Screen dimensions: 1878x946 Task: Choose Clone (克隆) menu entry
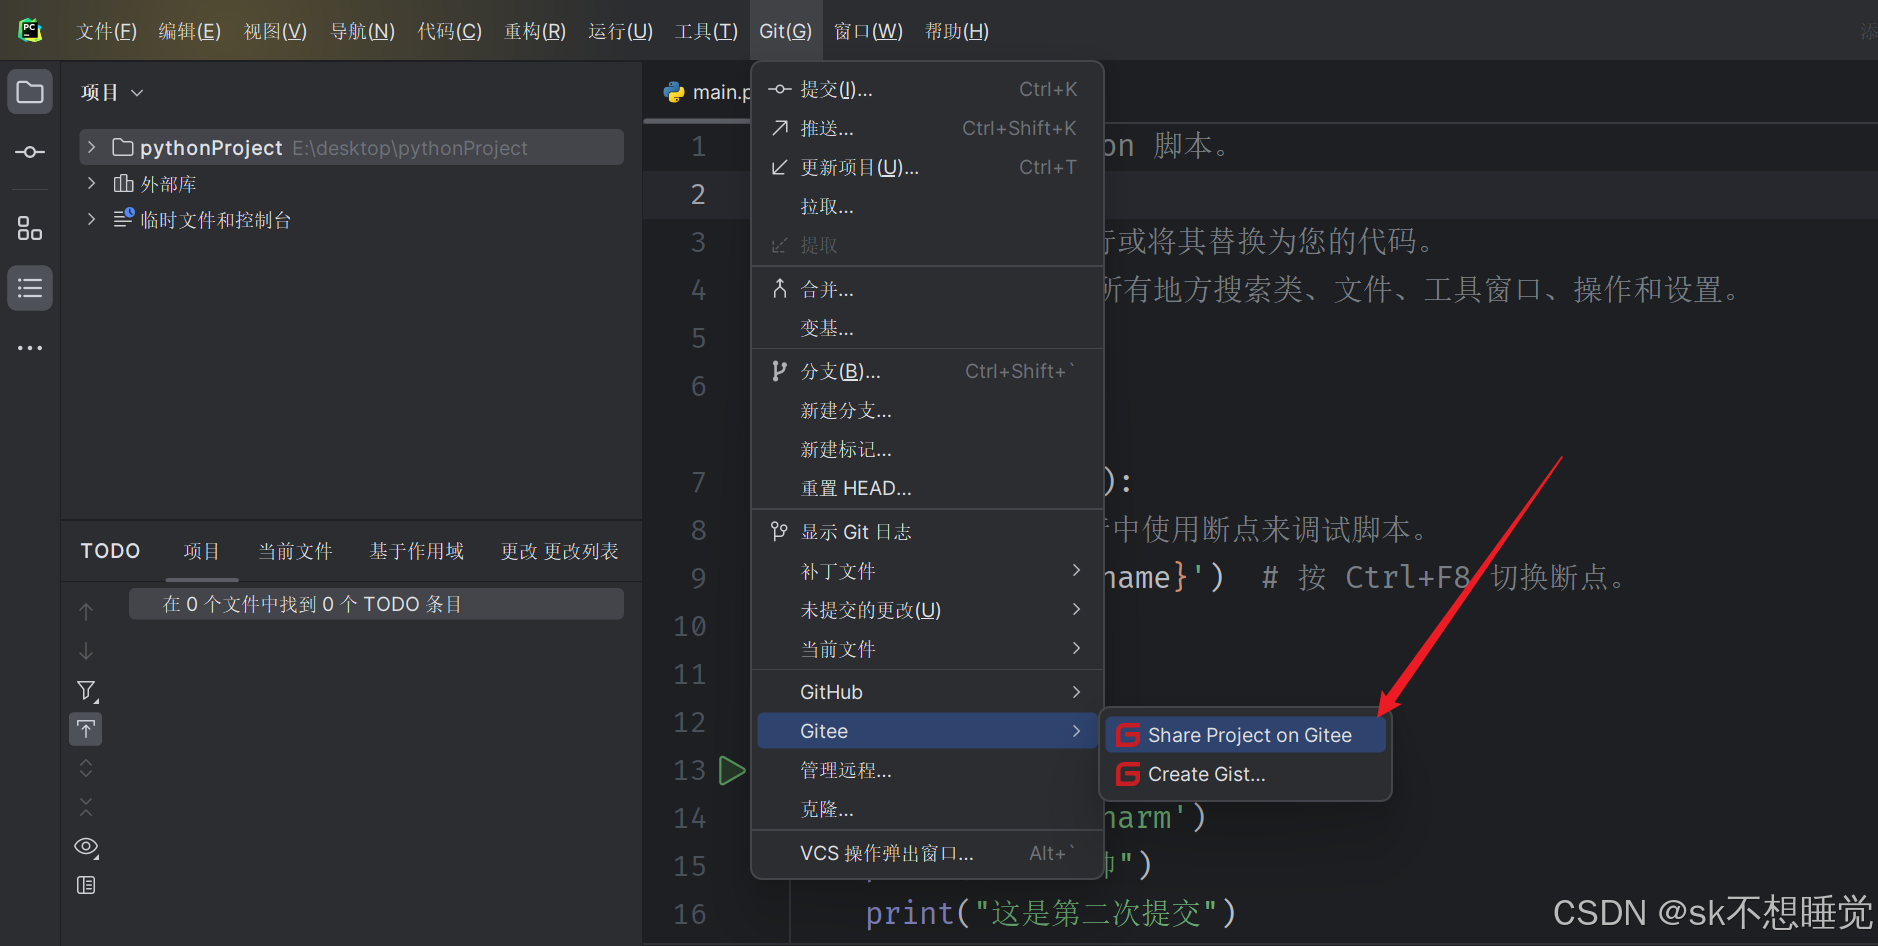(927, 809)
